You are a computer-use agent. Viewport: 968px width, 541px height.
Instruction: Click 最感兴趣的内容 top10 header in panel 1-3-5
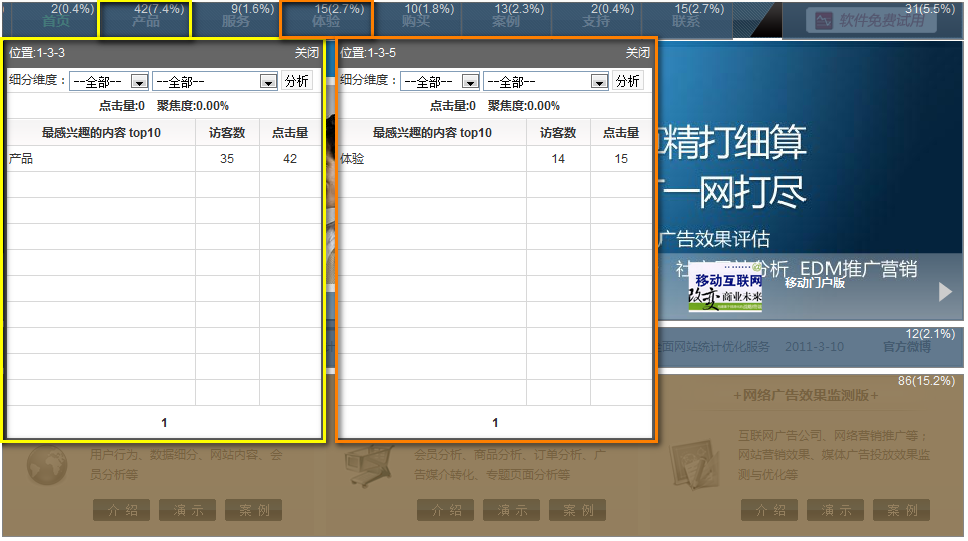432,133
